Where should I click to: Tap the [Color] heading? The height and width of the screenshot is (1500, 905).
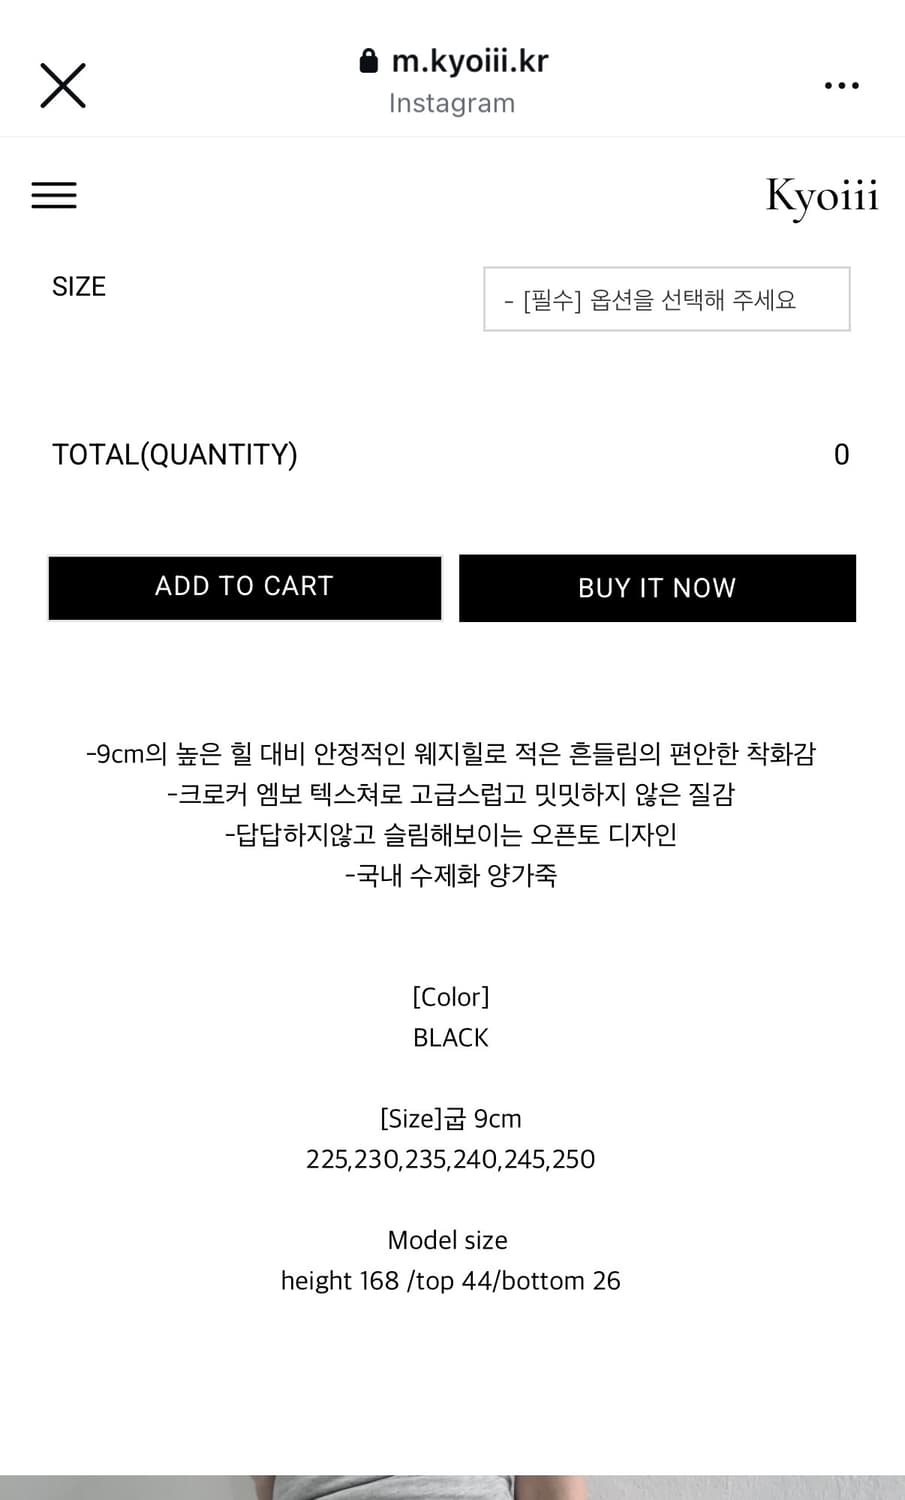click(x=451, y=997)
